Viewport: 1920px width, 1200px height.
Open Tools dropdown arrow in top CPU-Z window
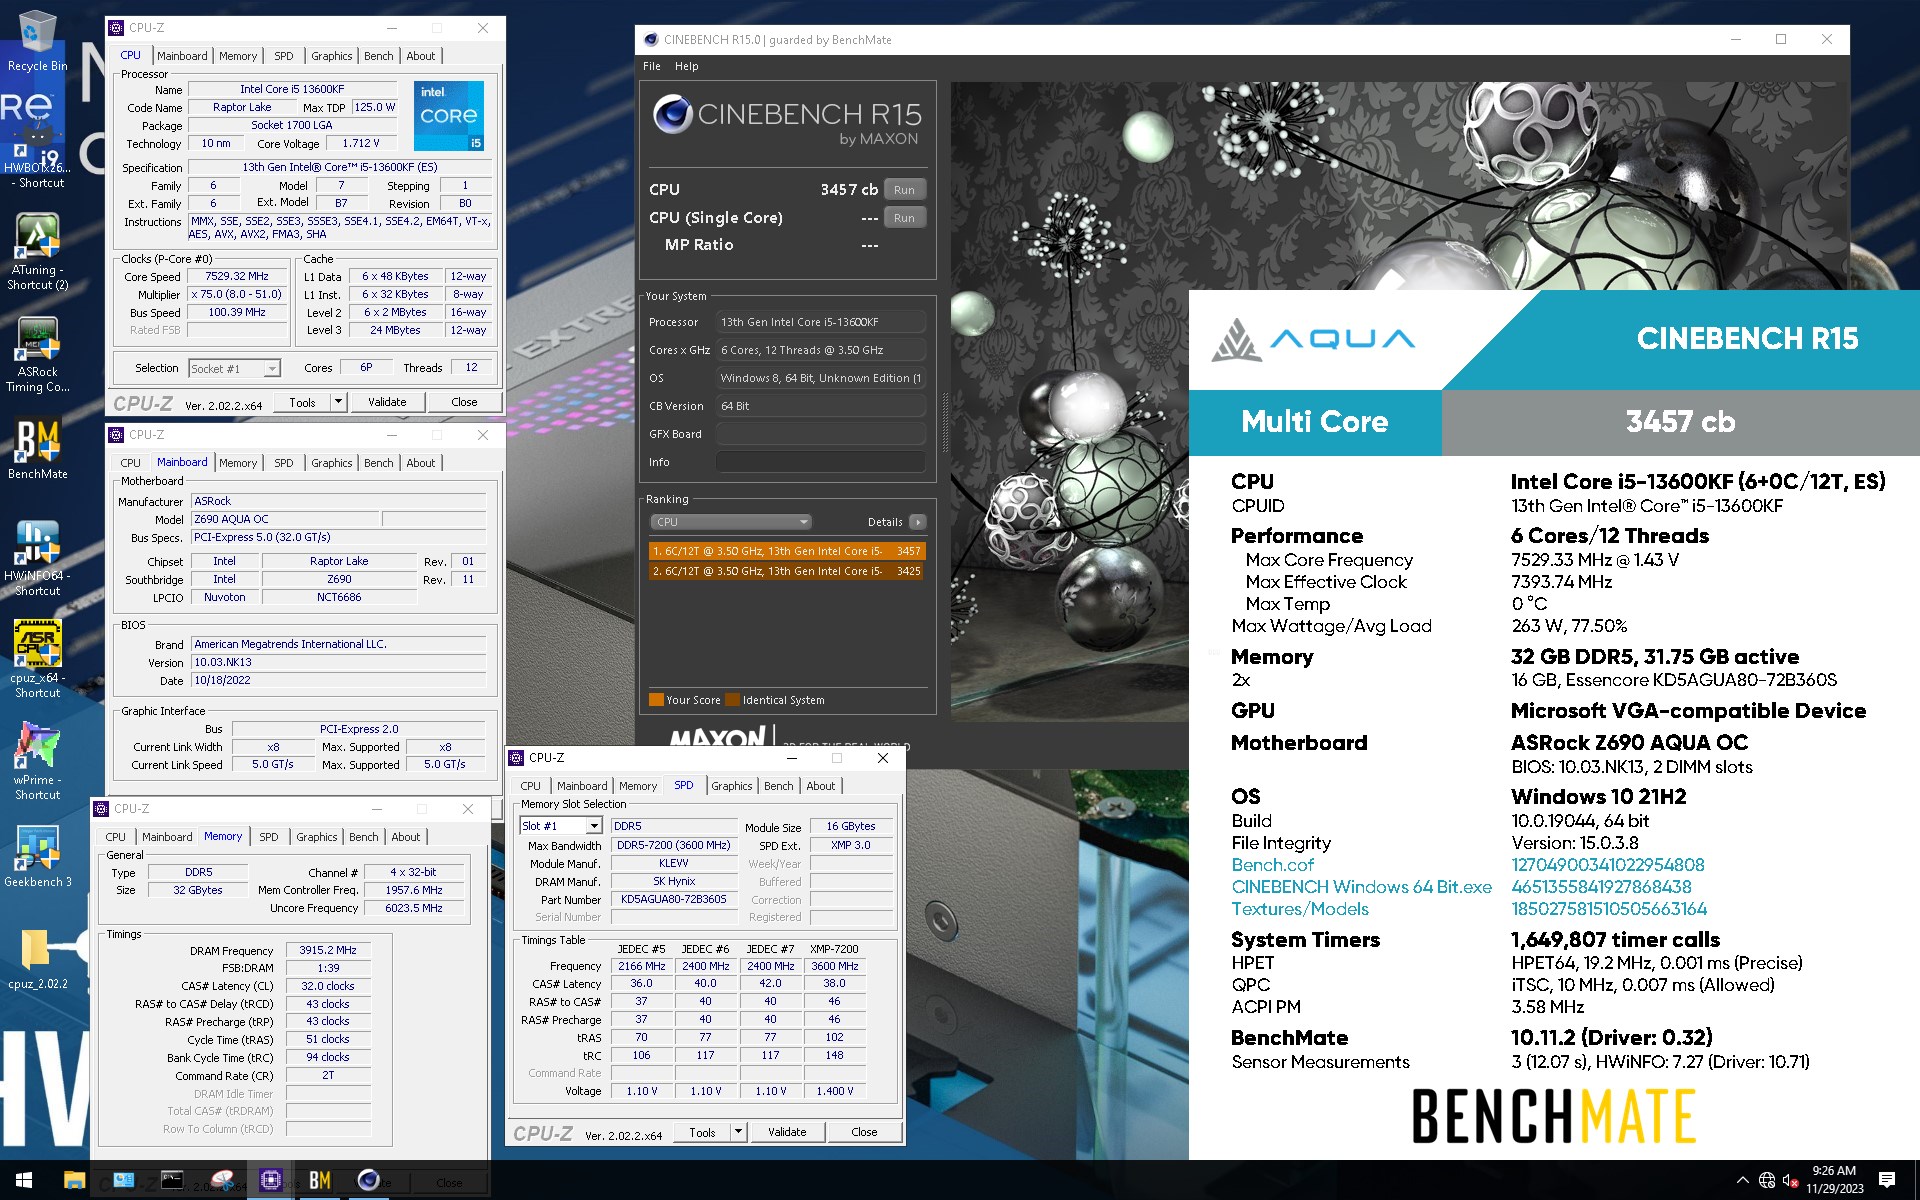click(338, 402)
